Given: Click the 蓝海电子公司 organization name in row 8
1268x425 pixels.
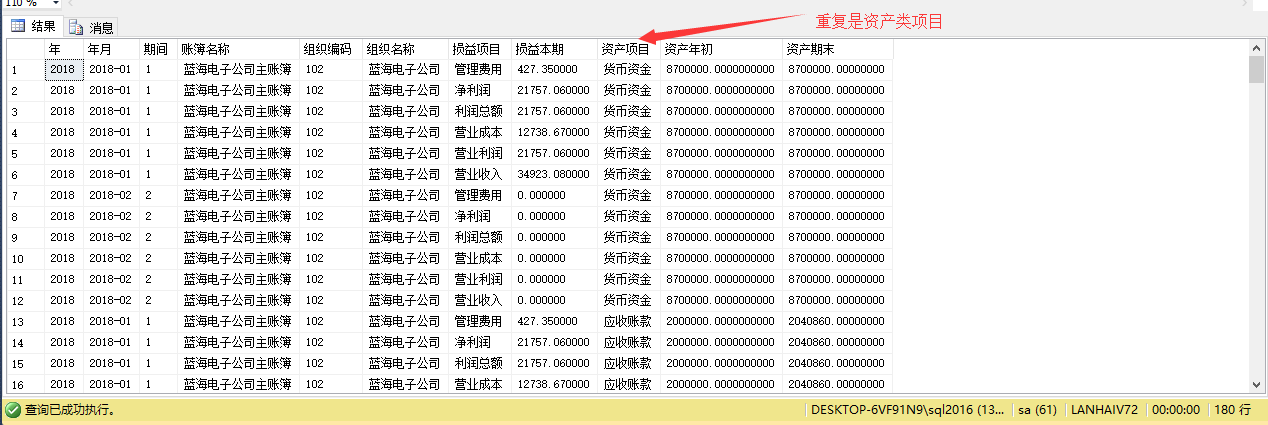Looking at the screenshot, I should [405, 216].
